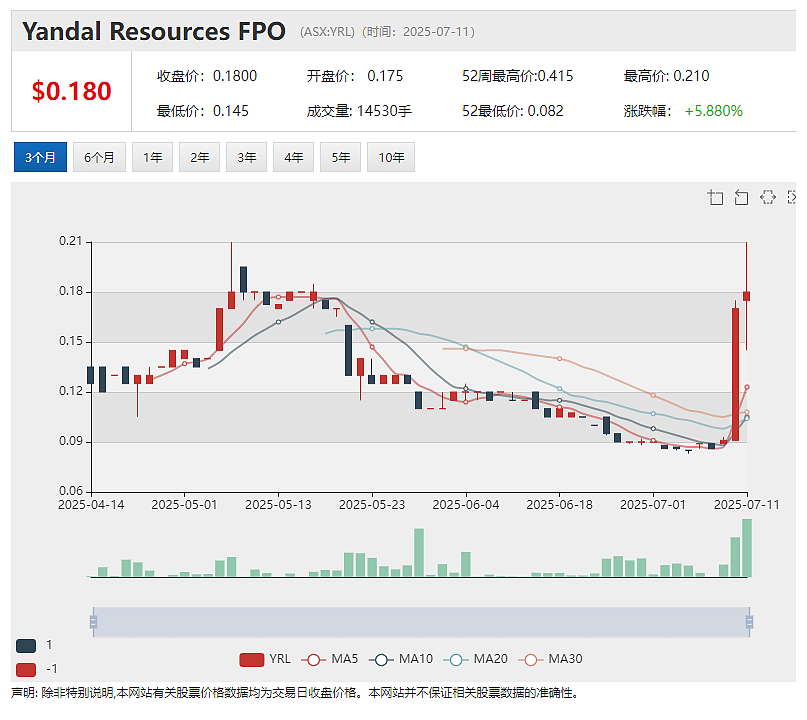Click the 0.06 y-axis label
Viewport: 807px width, 720px height.
[x=71, y=491]
